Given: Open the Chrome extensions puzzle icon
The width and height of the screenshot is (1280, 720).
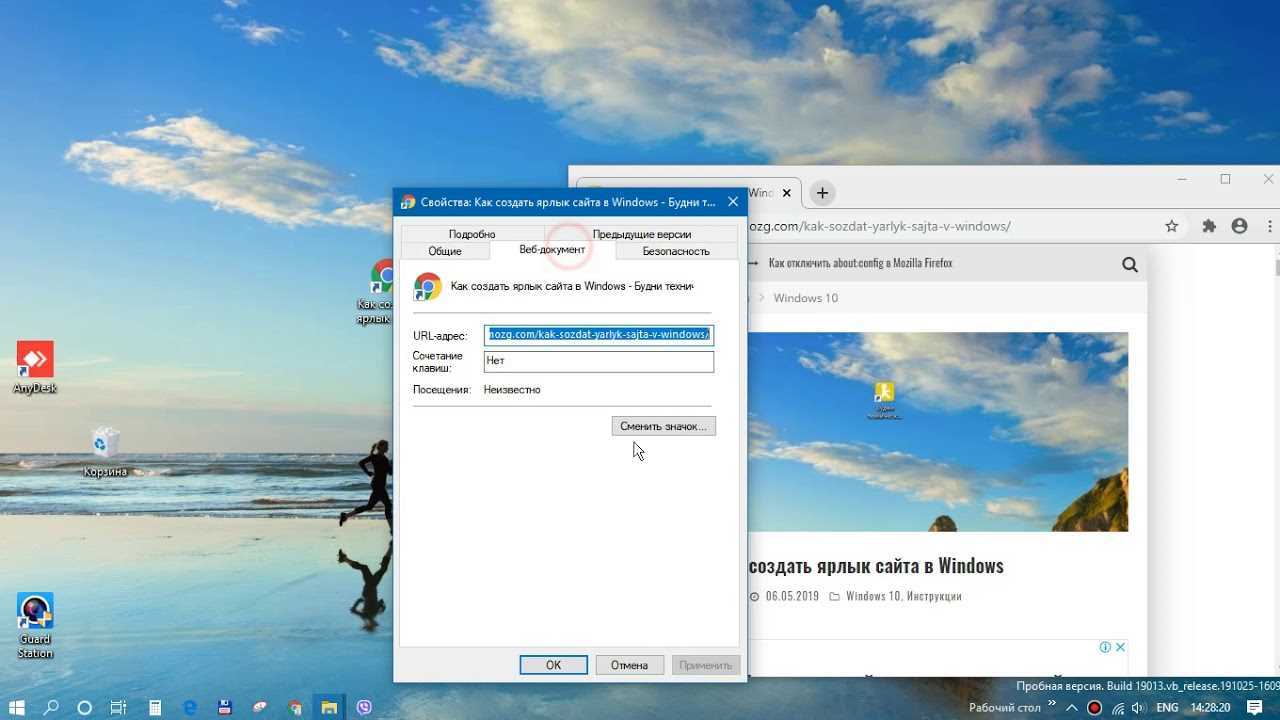Looking at the screenshot, I should (1209, 227).
